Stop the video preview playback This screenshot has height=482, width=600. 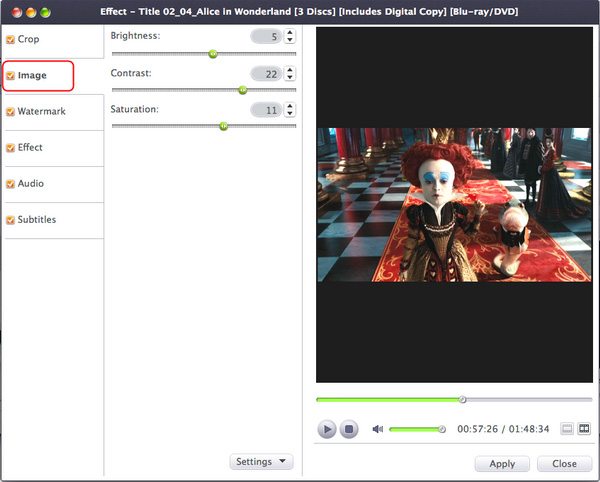pyautogui.click(x=349, y=429)
